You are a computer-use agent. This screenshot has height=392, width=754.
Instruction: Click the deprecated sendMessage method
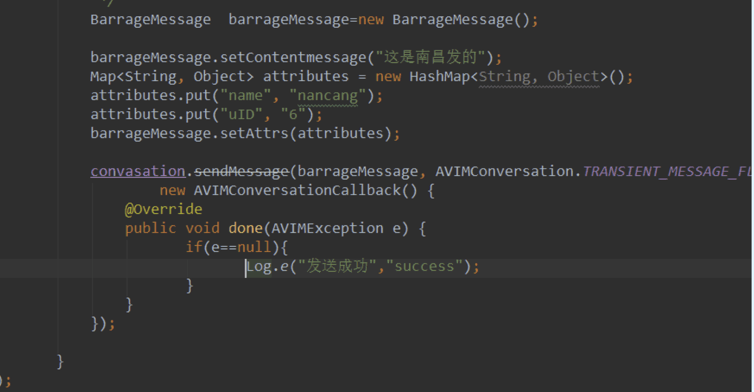tap(241, 171)
